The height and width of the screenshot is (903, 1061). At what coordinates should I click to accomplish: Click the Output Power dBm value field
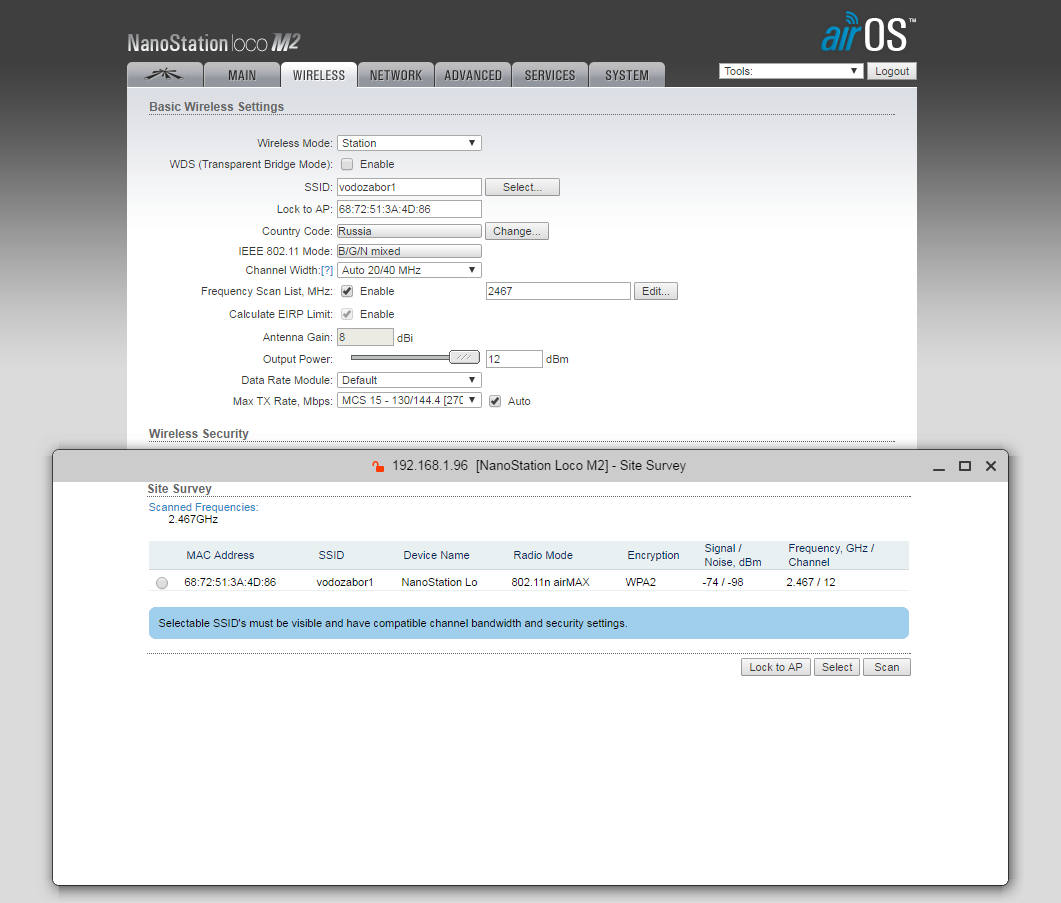[x=514, y=359]
